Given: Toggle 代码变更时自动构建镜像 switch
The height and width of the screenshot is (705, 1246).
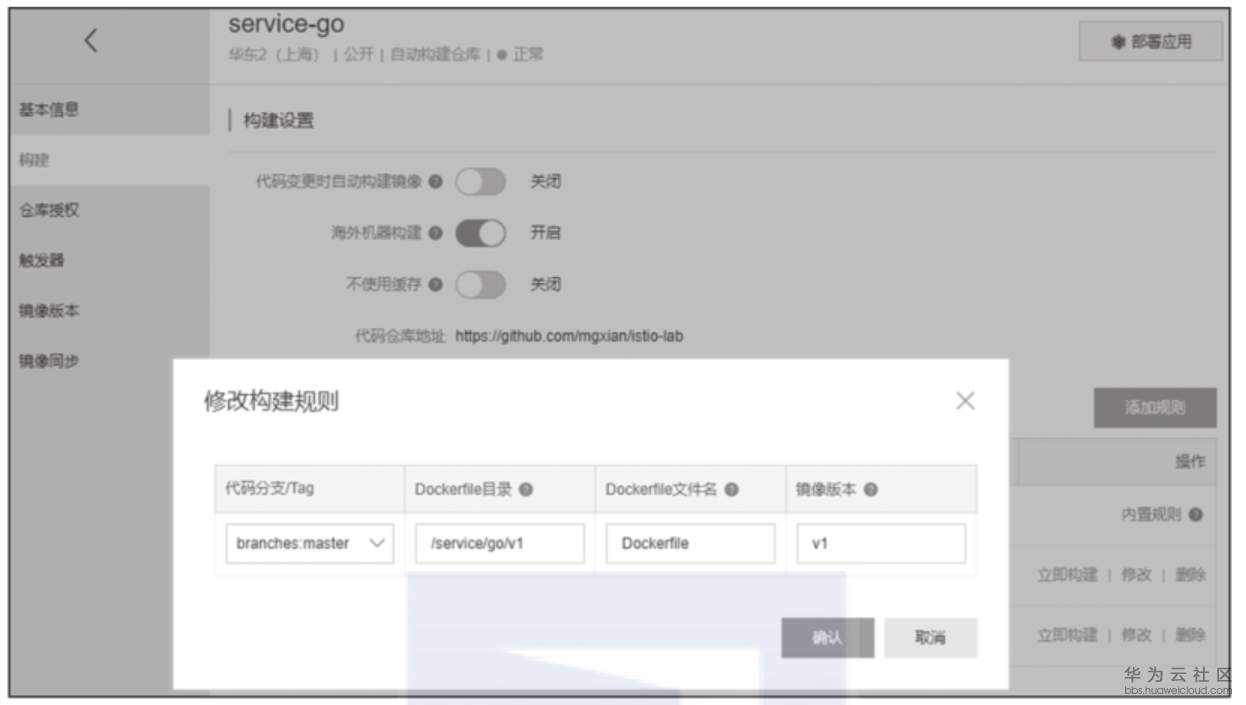Looking at the screenshot, I should tap(481, 182).
